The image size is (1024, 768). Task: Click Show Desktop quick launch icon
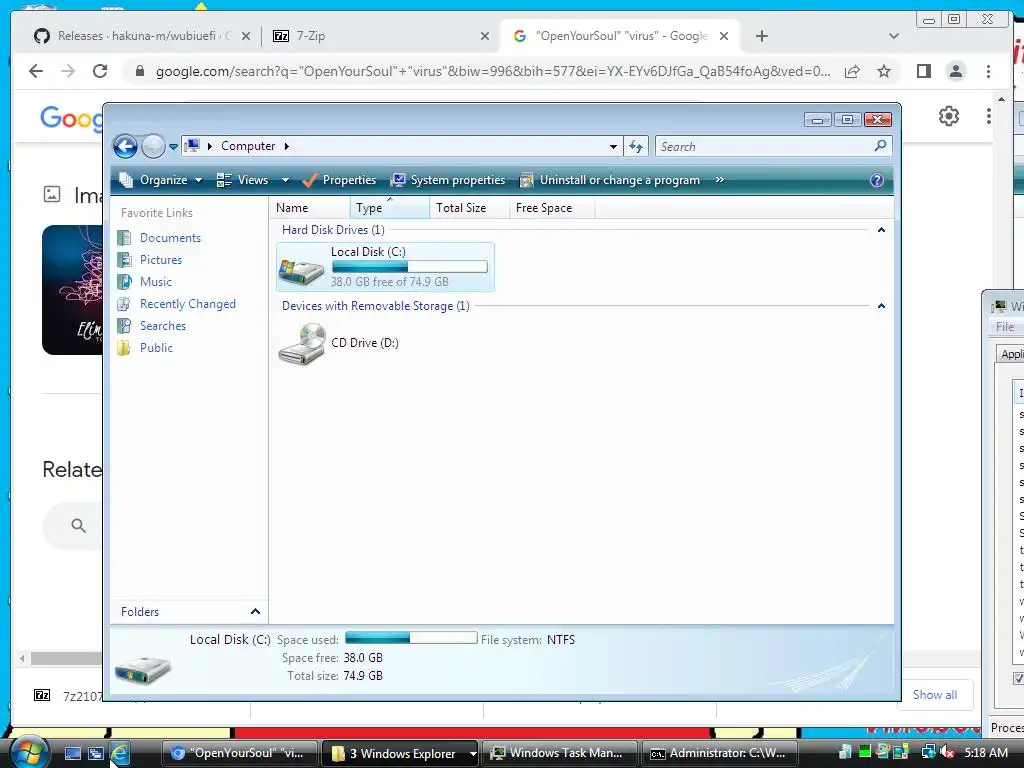[72, 754]
